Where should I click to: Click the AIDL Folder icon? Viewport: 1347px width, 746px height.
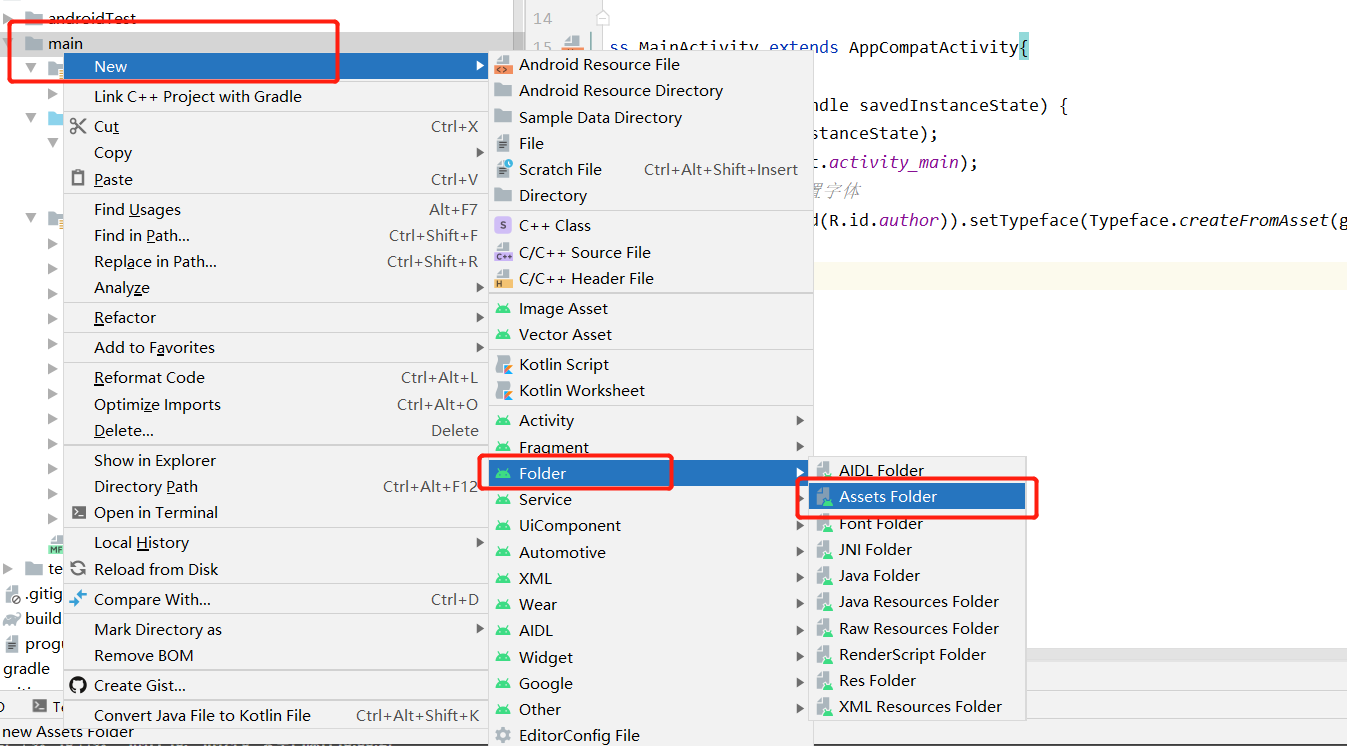pyautogui.click(x=824, y=470)
